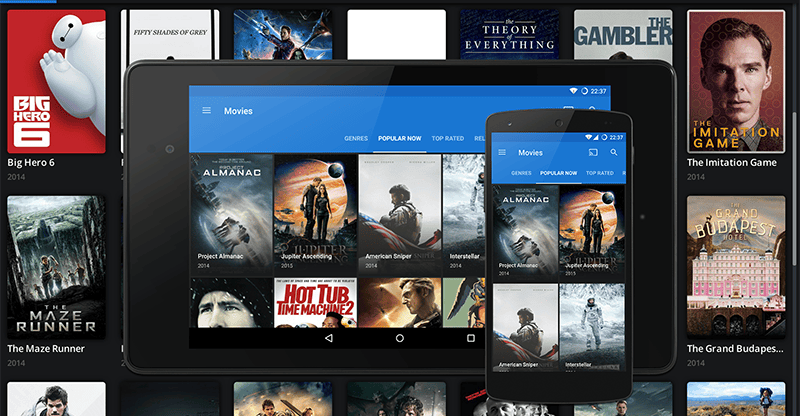The width and height of the screenshot is (800, 416).
Task: Open the Jupiter Ascending poster on the phone
Action: [x=592, y=233]
